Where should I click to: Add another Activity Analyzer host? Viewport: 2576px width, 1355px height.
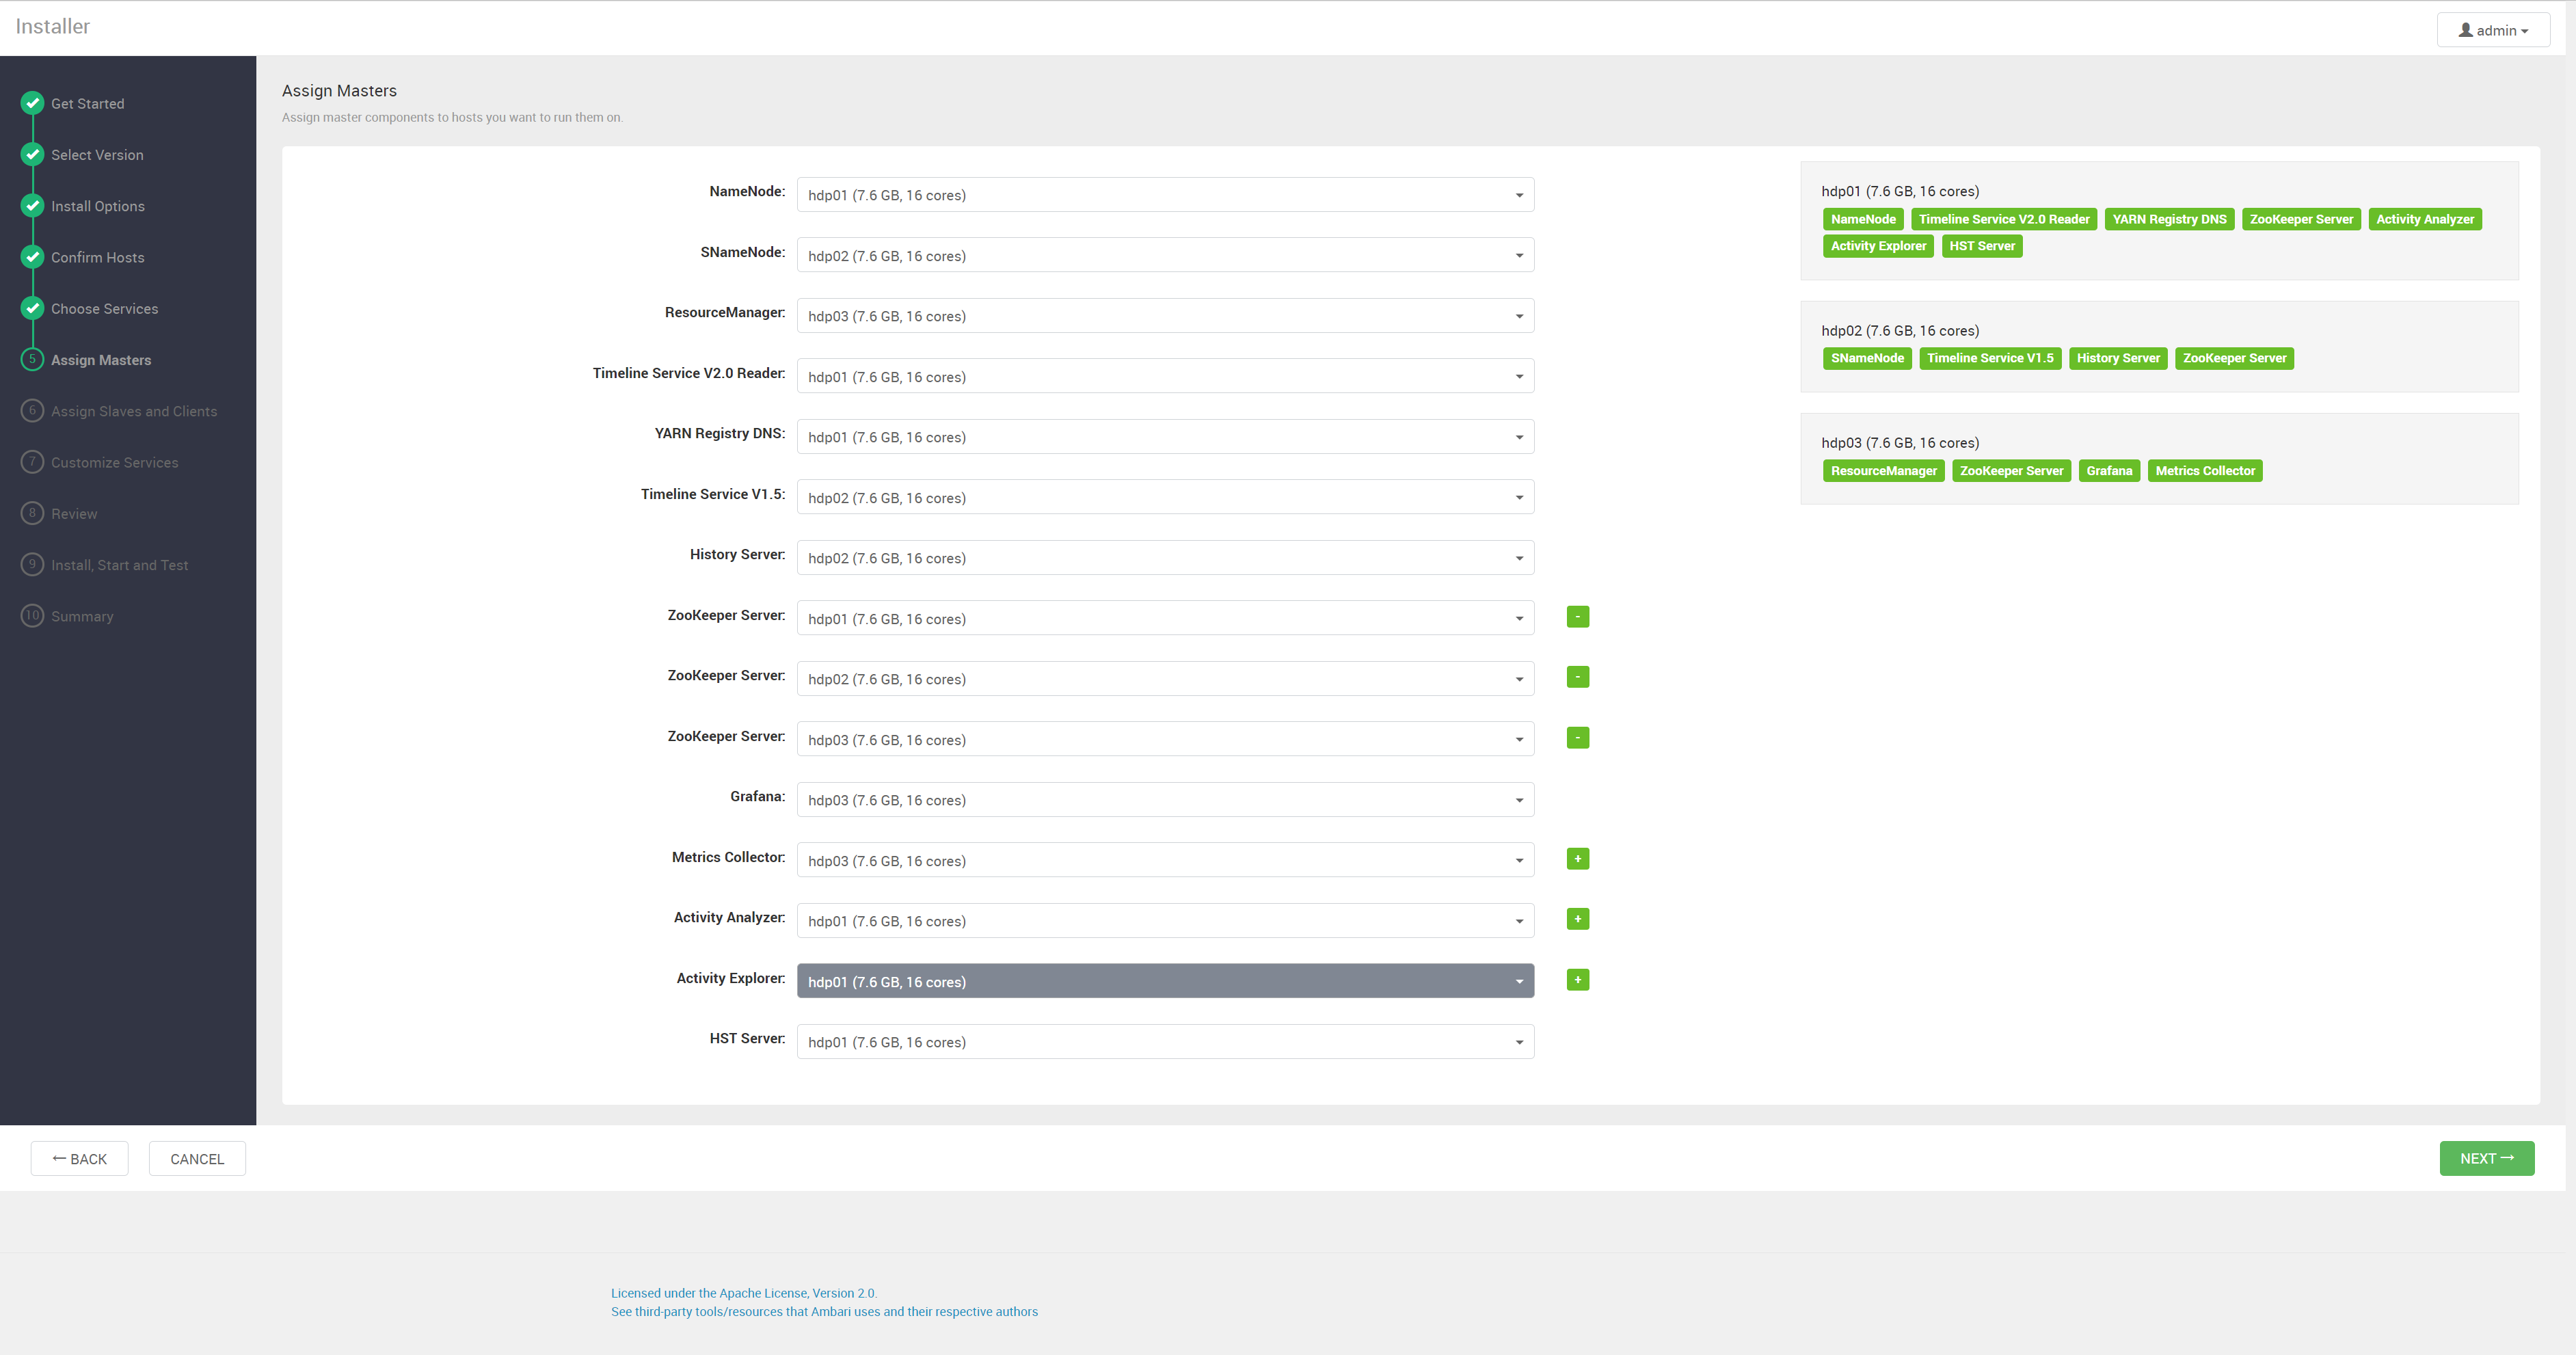1577,919
